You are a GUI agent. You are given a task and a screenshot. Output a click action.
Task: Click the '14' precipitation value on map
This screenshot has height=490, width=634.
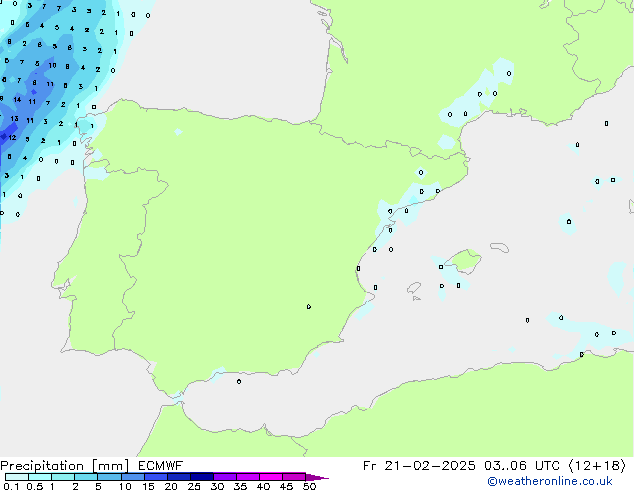pos(17,99)
